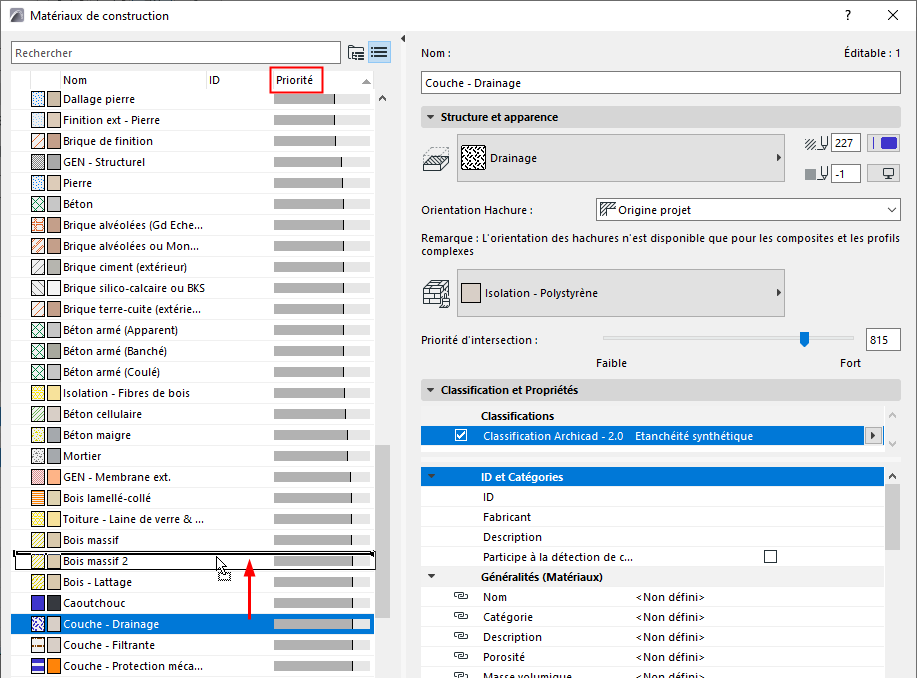917x678 pixels.
Task: Open Orientation Hachure dropdown
Action: 748,210
